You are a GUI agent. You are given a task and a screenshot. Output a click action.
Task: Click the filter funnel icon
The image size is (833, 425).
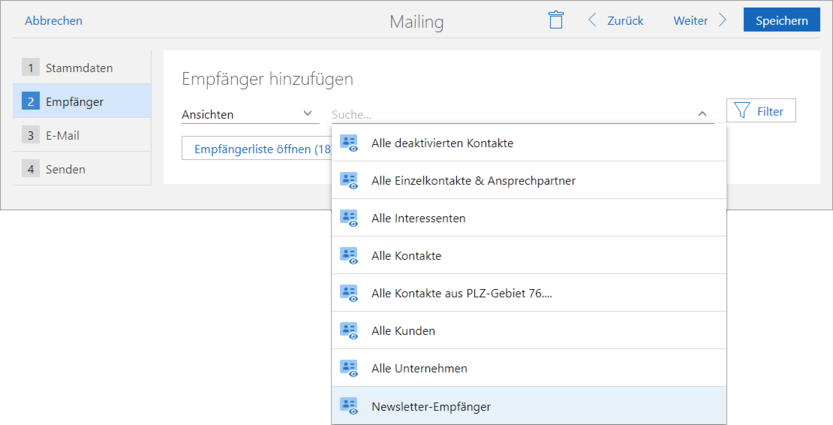tap(742, 111)
